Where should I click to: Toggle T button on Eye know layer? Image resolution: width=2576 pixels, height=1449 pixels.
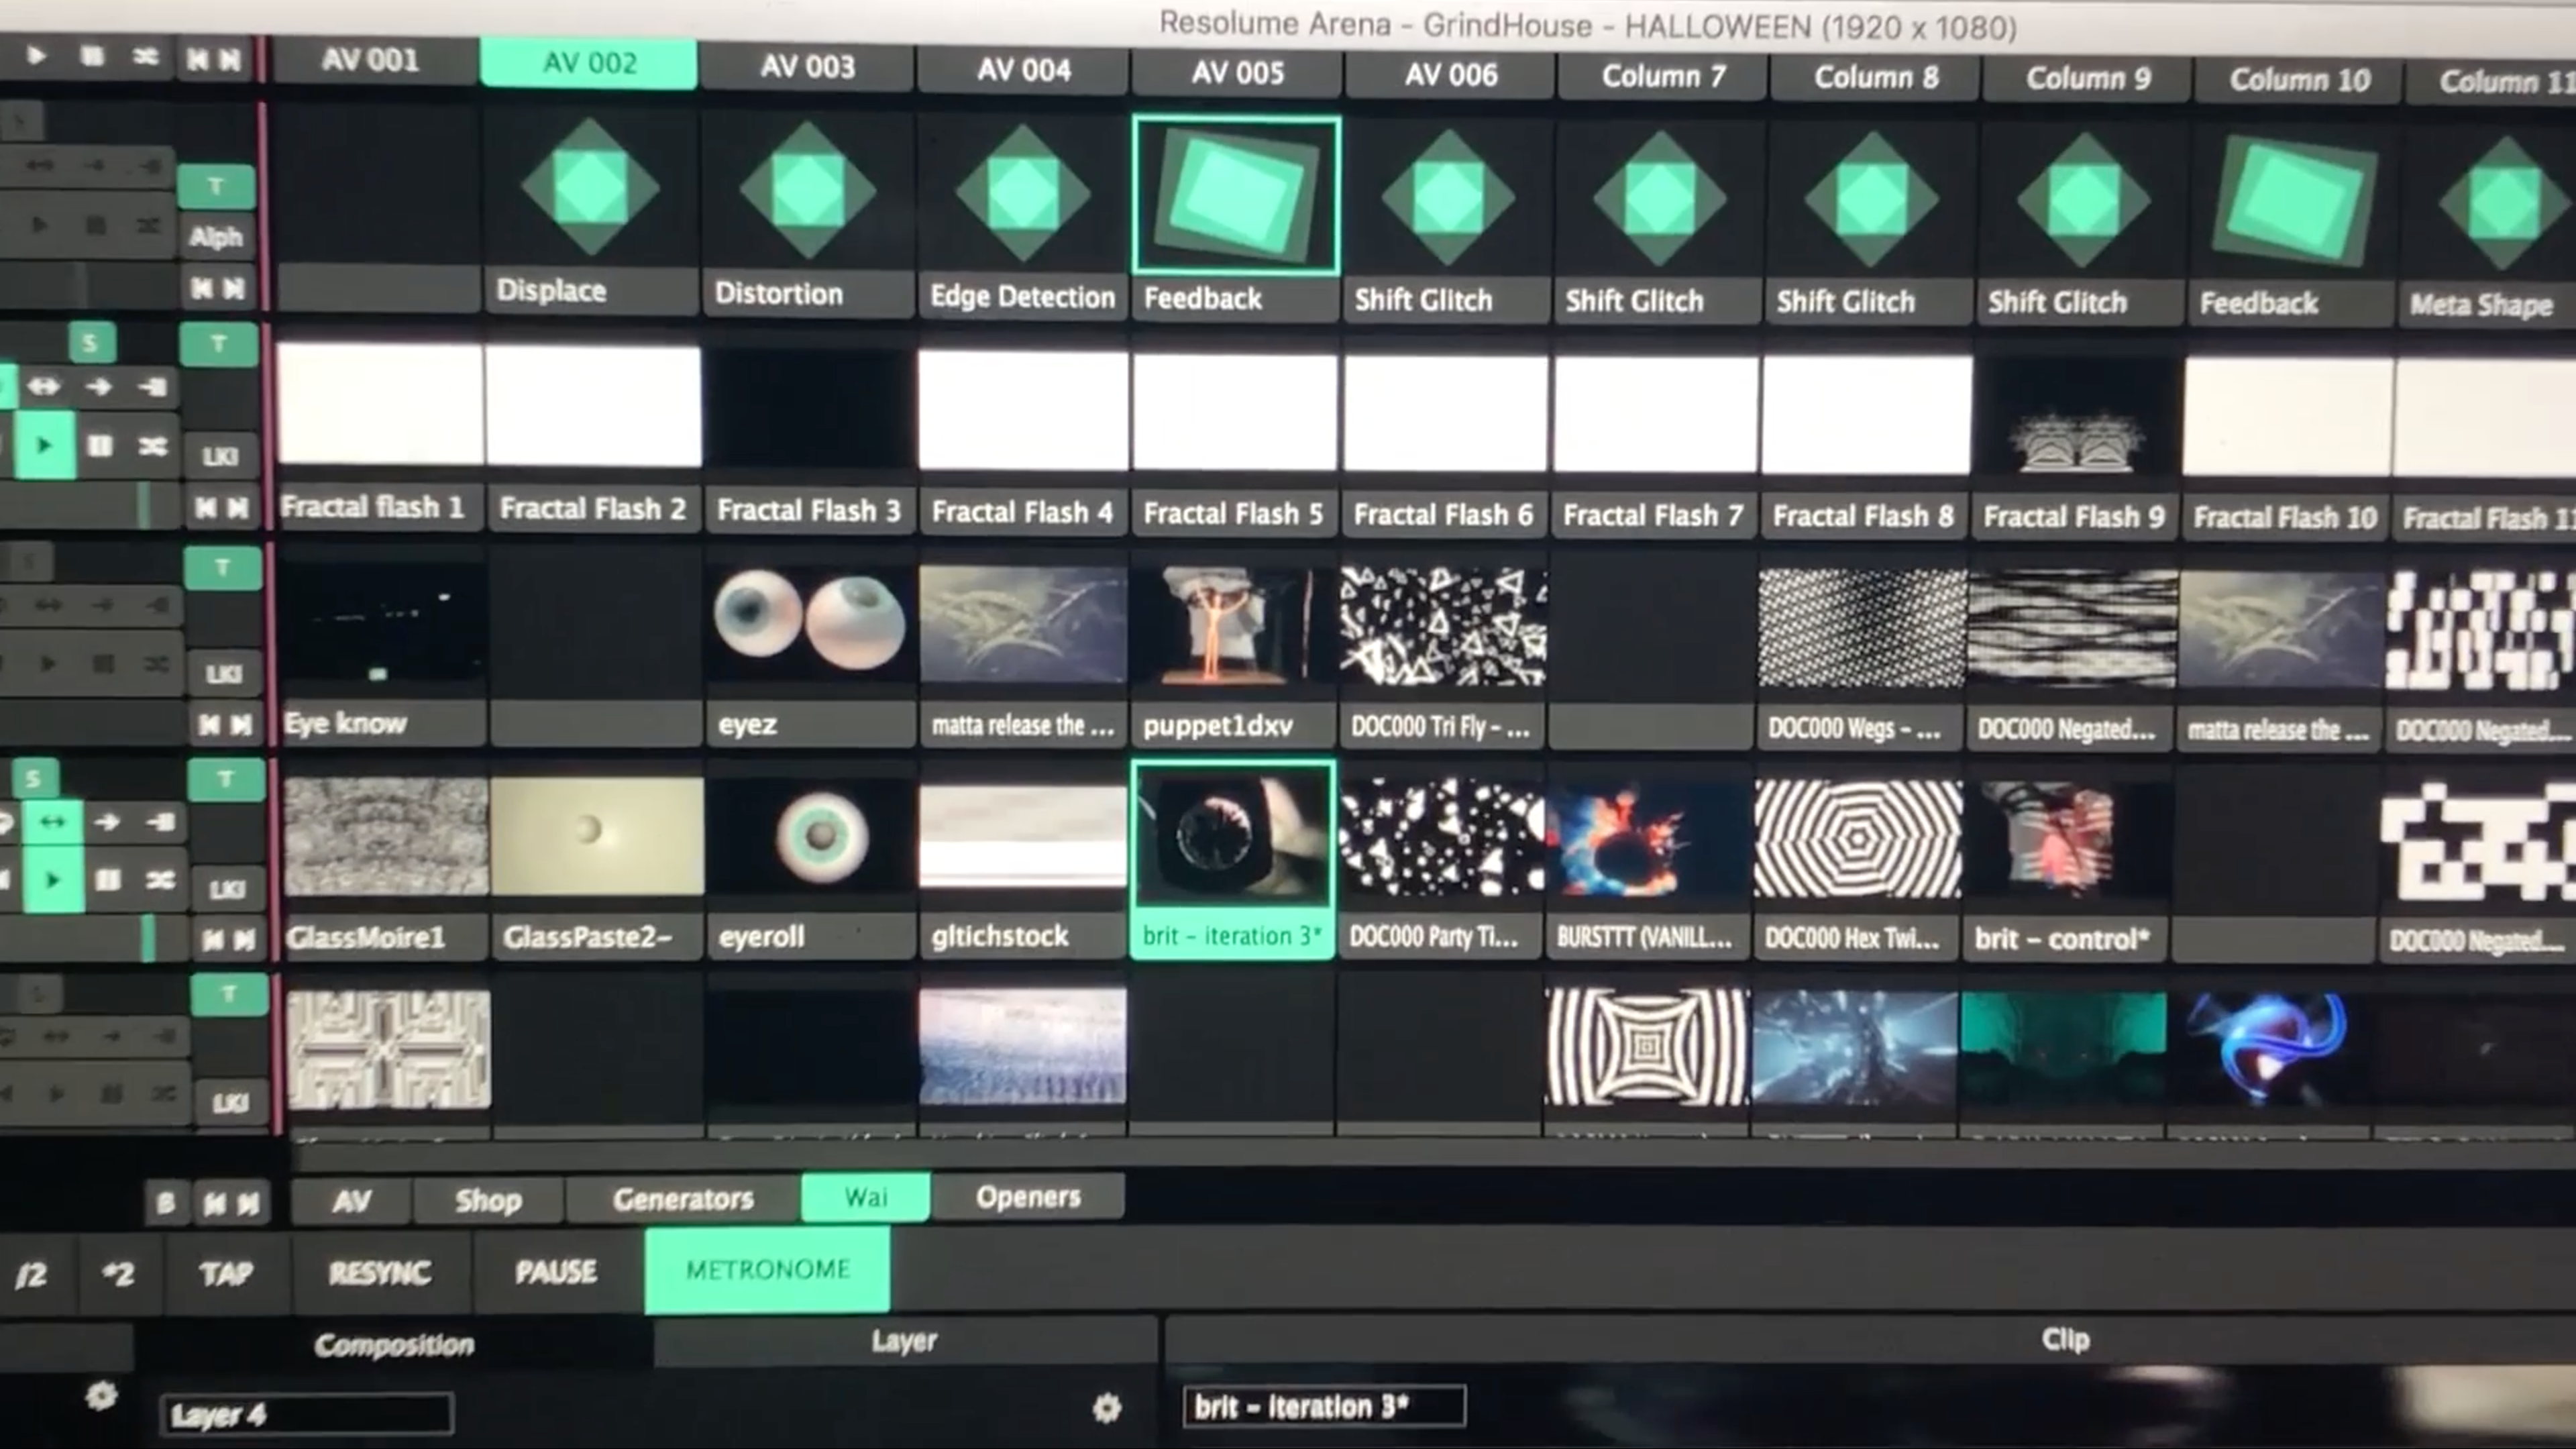point(222,567)
